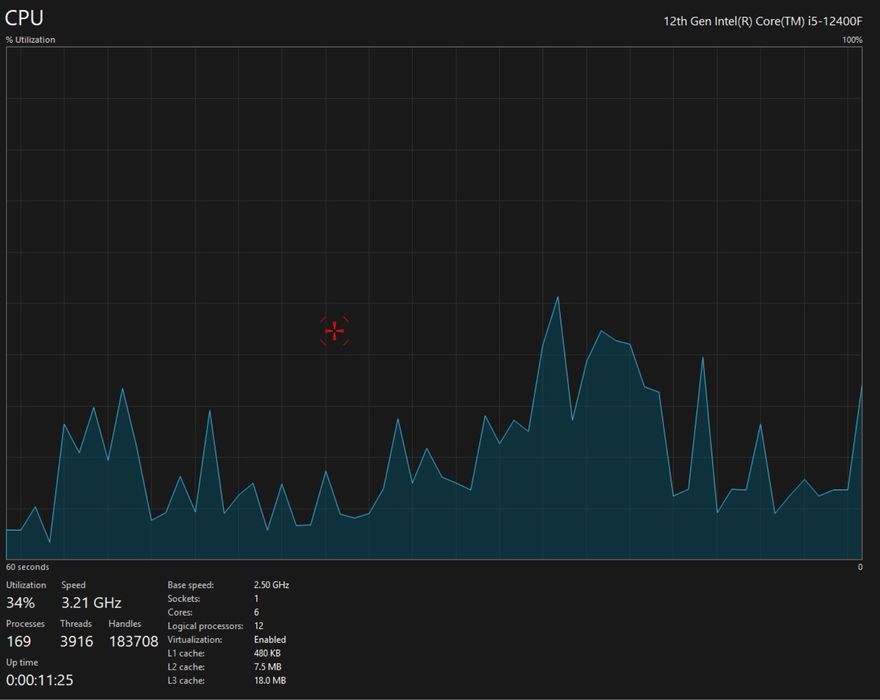Click the Virtualization: label

pos(195,639)
